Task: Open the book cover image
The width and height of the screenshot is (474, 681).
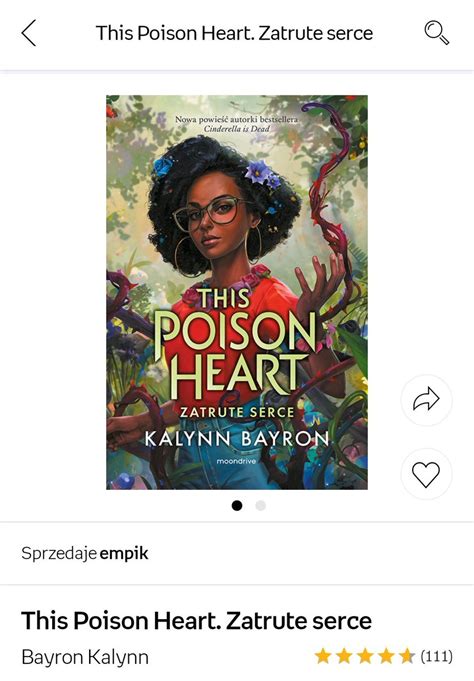Action: click(x=237, y=292)
